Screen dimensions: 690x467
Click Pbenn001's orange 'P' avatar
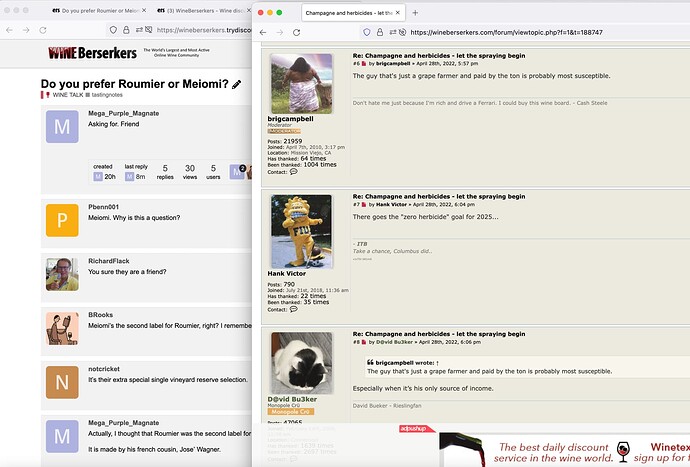(x=62, y=220)
